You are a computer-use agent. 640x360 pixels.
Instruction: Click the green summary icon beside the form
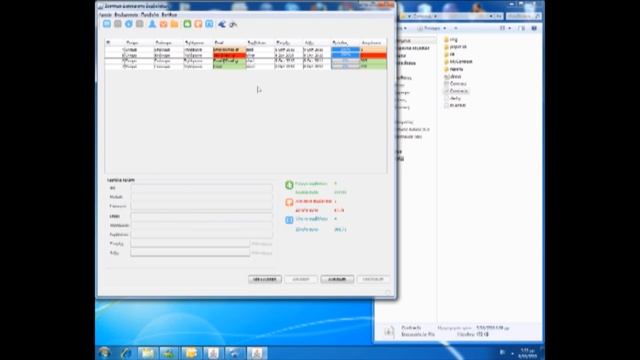289,185
